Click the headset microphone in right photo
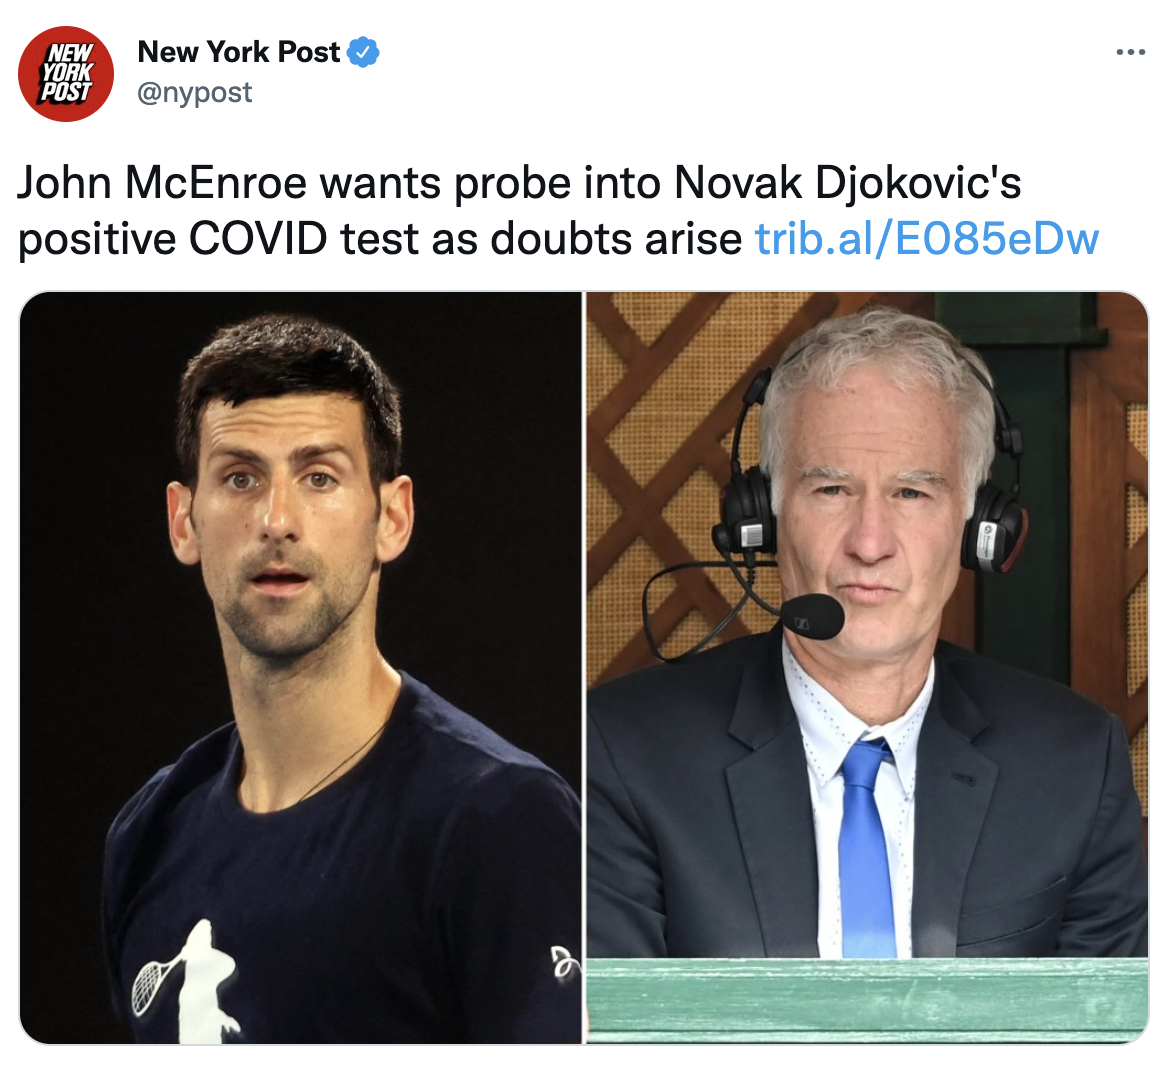 [813, 616]
